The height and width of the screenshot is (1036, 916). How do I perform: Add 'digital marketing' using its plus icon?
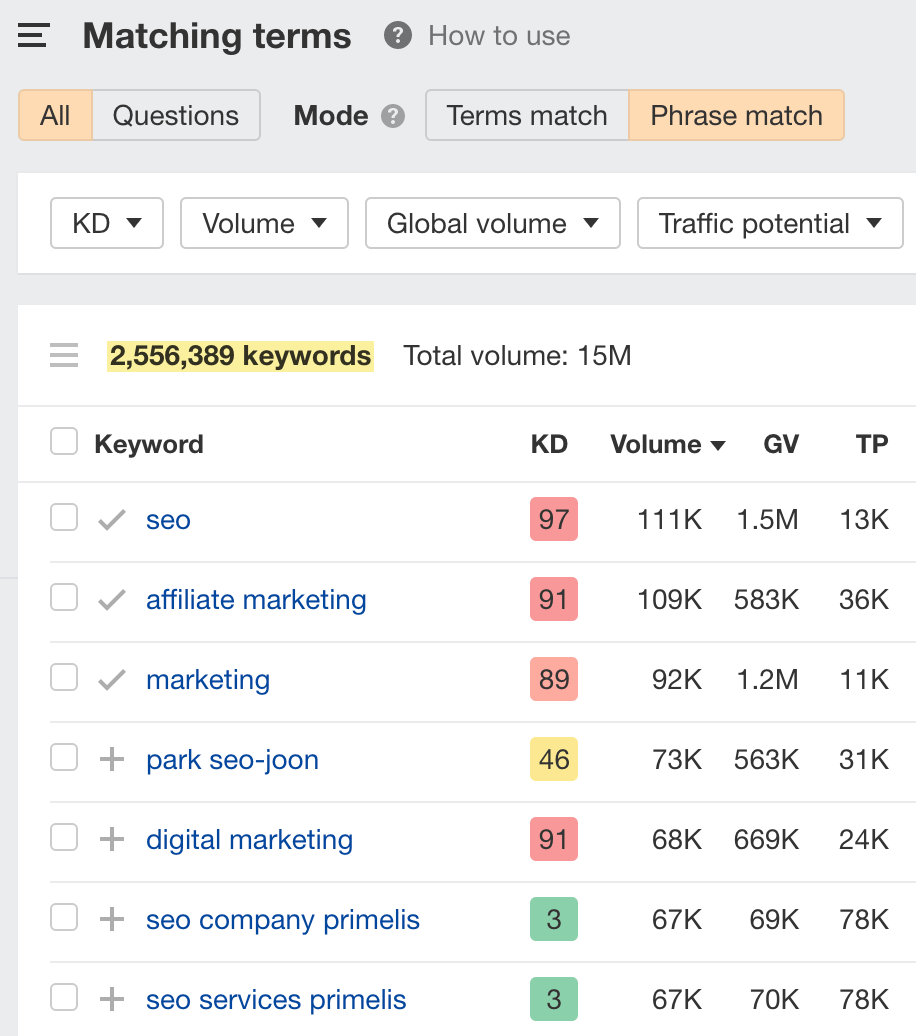click(111, 839)
